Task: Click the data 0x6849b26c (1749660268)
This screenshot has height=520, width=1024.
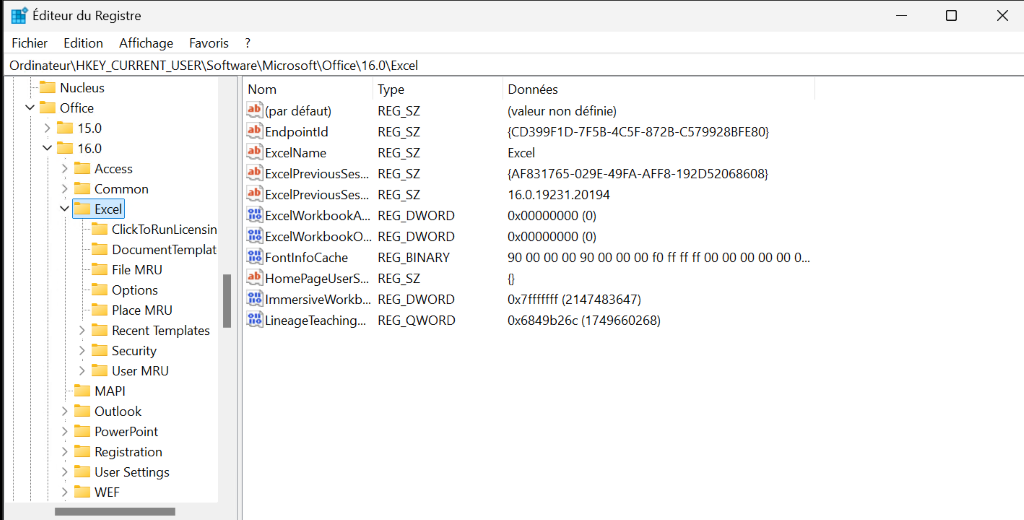Action: (584, 320)
